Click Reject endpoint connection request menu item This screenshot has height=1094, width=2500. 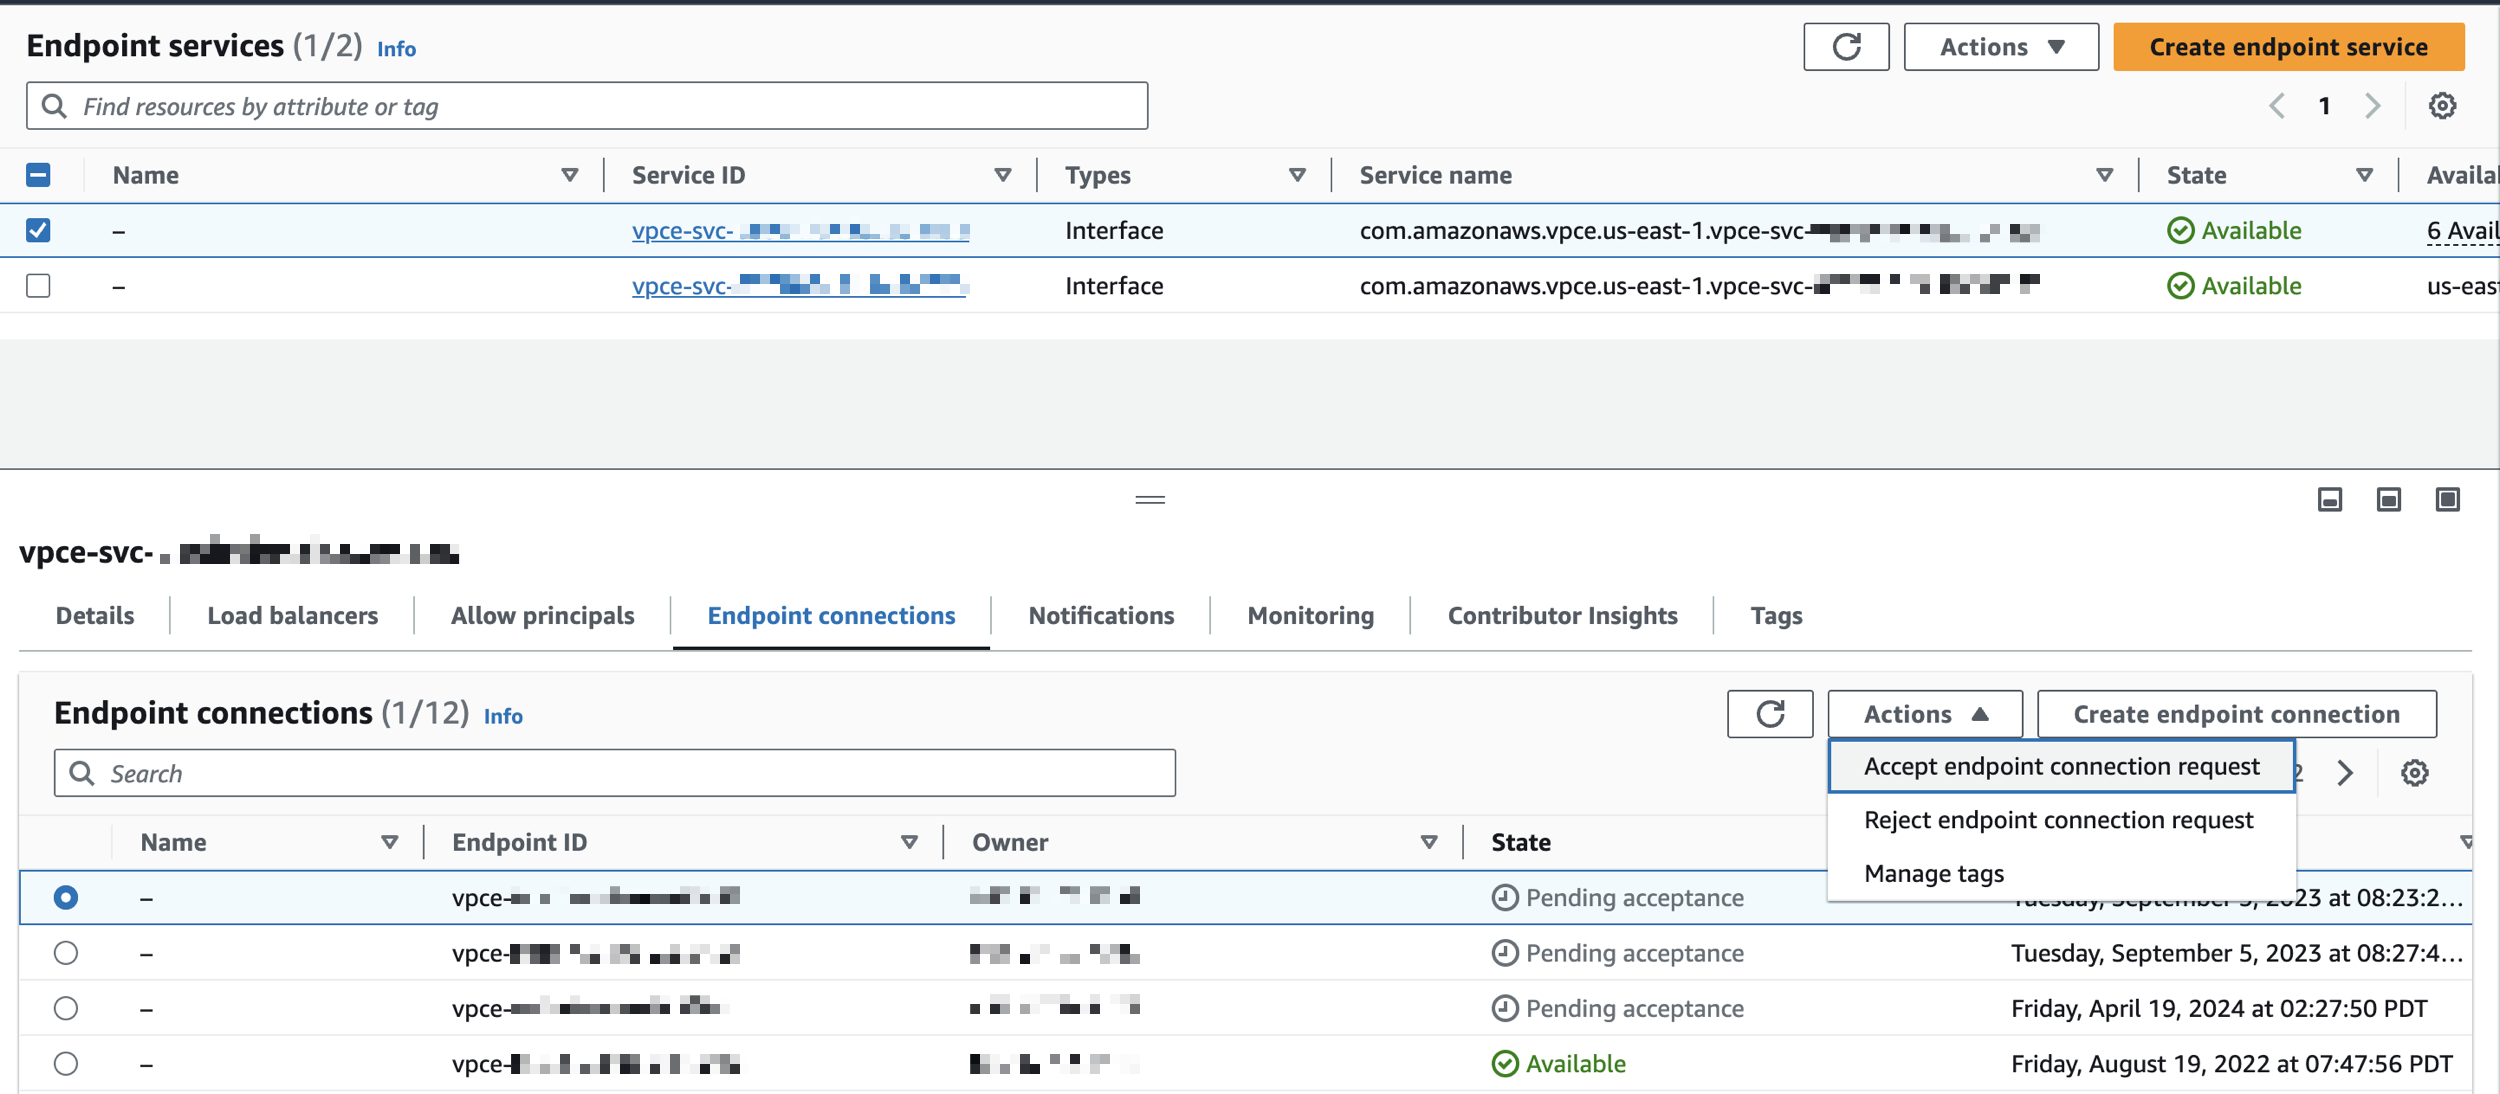[x=2058, y=818]
